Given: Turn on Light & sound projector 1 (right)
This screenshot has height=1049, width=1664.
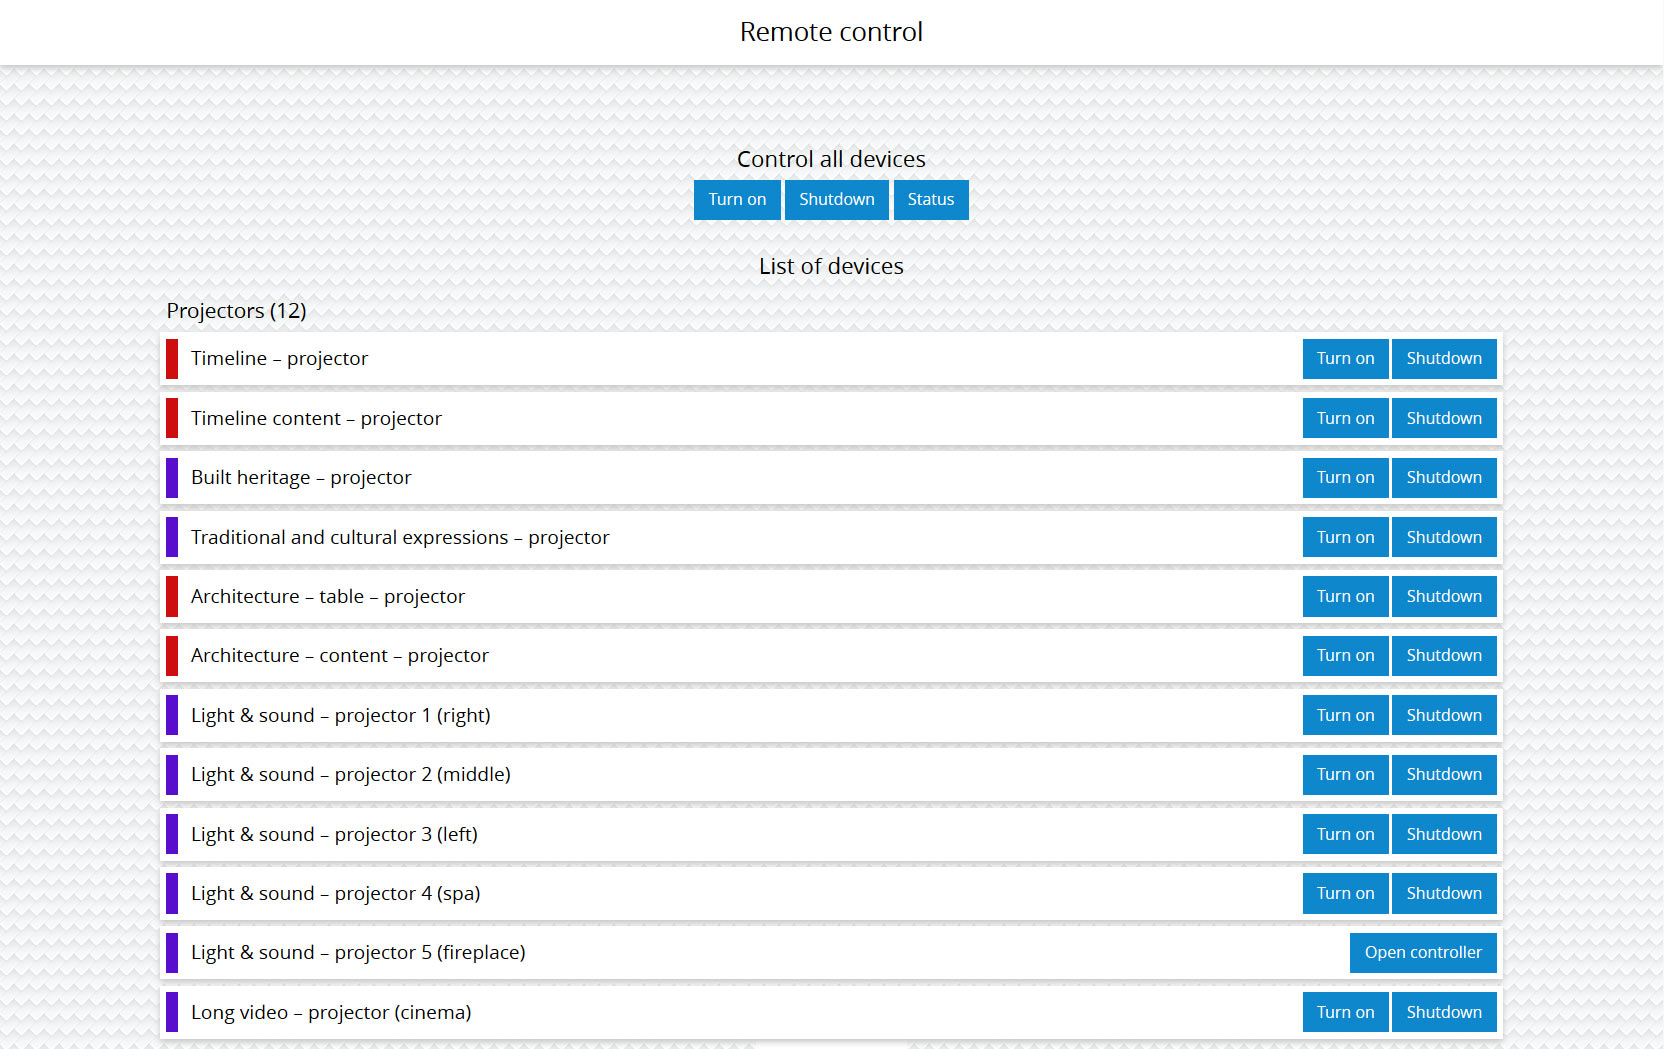Looking at the screenshot, I should coord(1345,715).
